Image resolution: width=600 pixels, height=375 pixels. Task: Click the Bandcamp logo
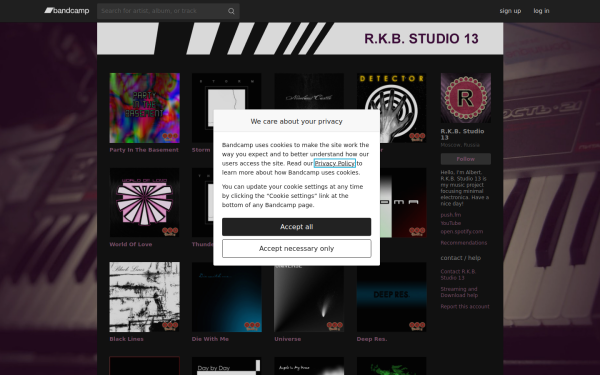[67, 11]
